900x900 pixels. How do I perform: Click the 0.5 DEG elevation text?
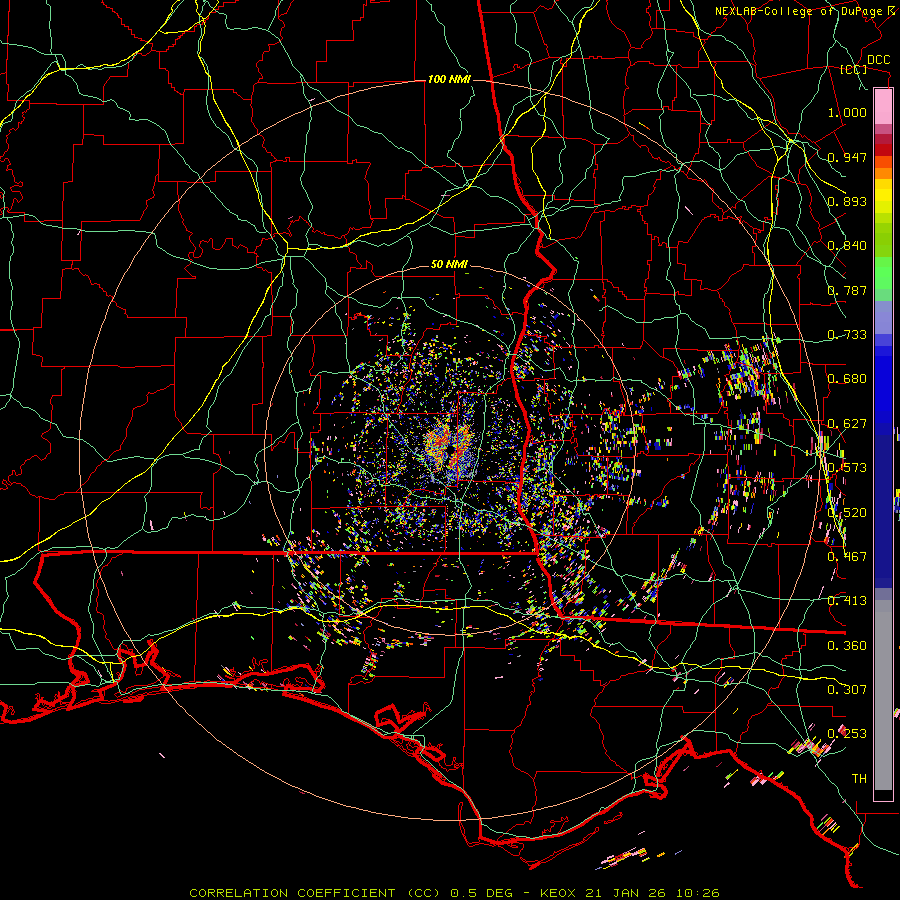[x=482, y=893]
